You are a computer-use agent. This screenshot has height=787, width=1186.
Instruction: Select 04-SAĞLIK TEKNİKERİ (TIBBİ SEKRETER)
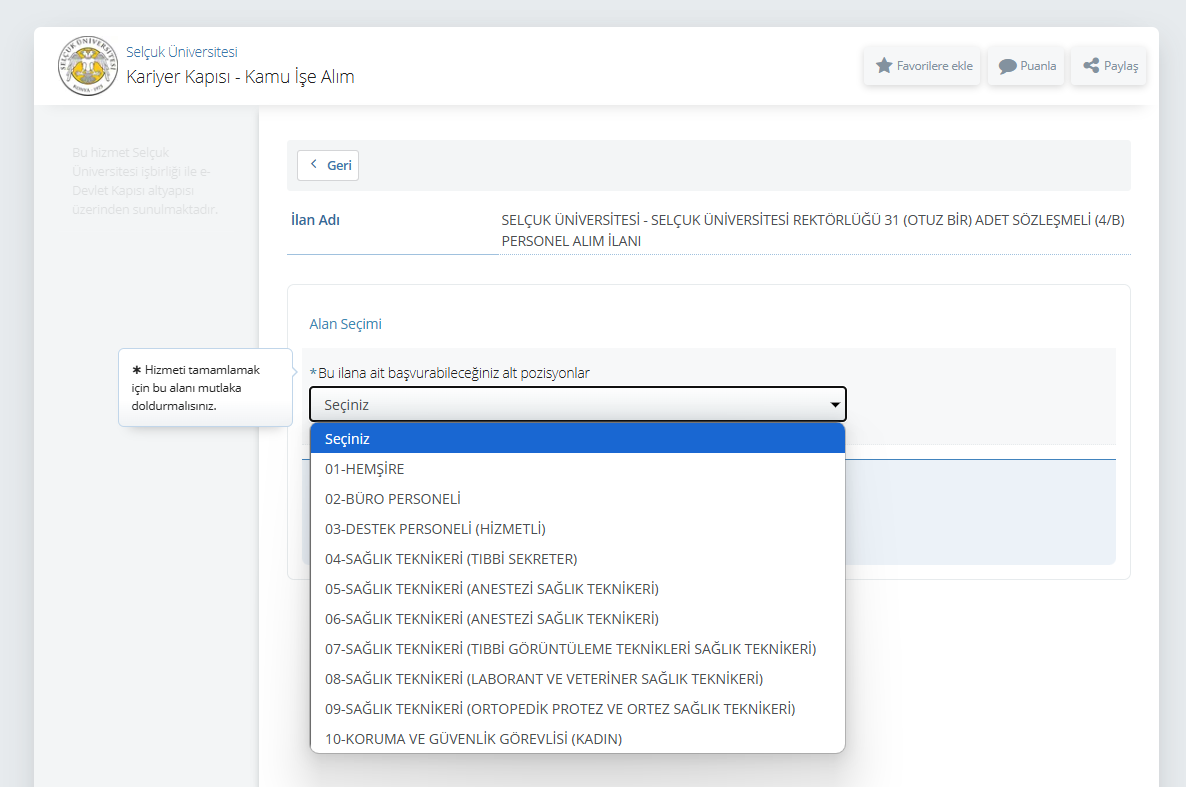click(x=578, y=559)
